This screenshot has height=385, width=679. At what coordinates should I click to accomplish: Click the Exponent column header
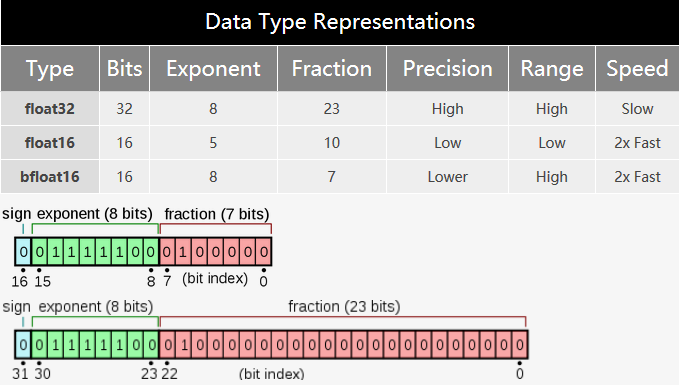pyautogui.click(x=213, y=68)
